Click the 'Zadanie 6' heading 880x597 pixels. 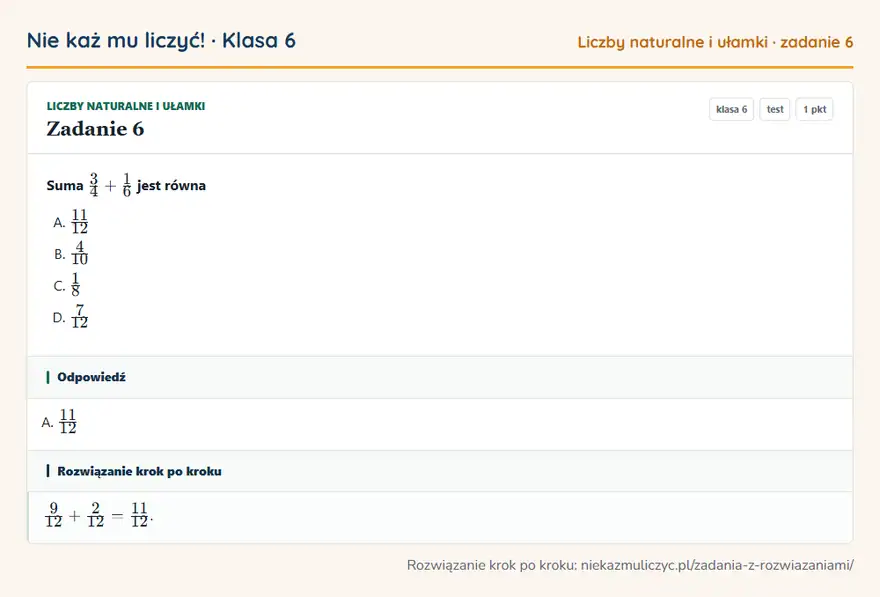pos(95,129)
